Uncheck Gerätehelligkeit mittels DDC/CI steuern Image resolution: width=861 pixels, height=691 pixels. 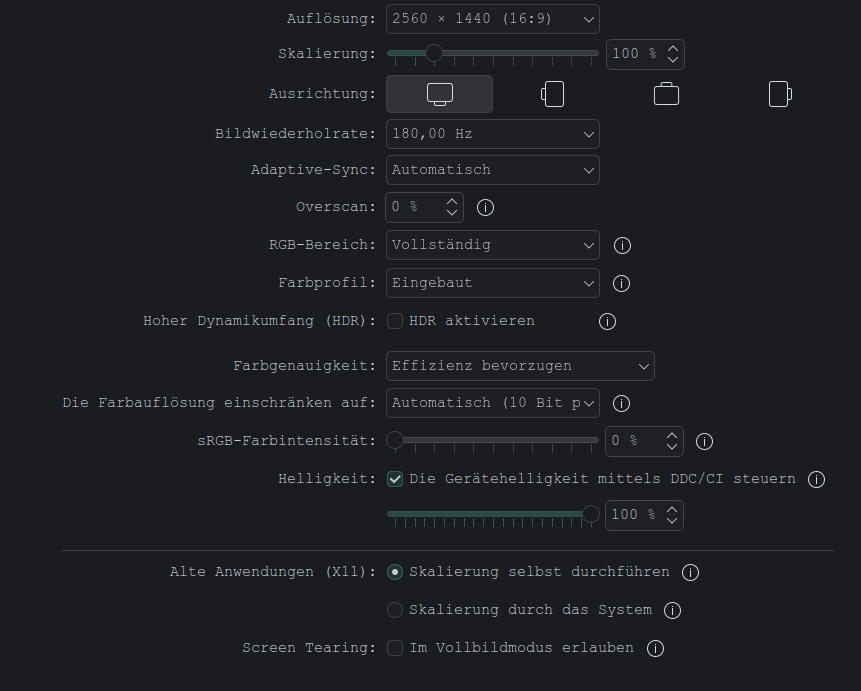[395, 479]
